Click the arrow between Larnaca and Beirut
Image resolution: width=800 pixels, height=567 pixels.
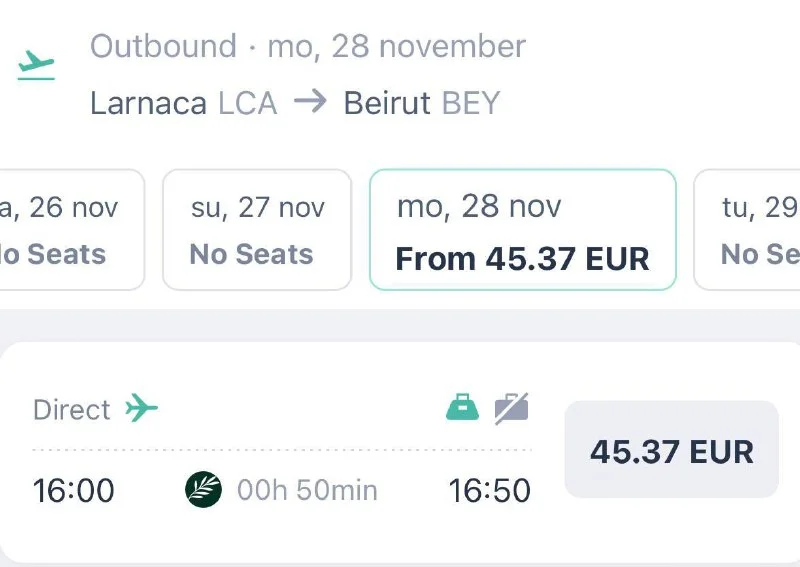(310, 102)
